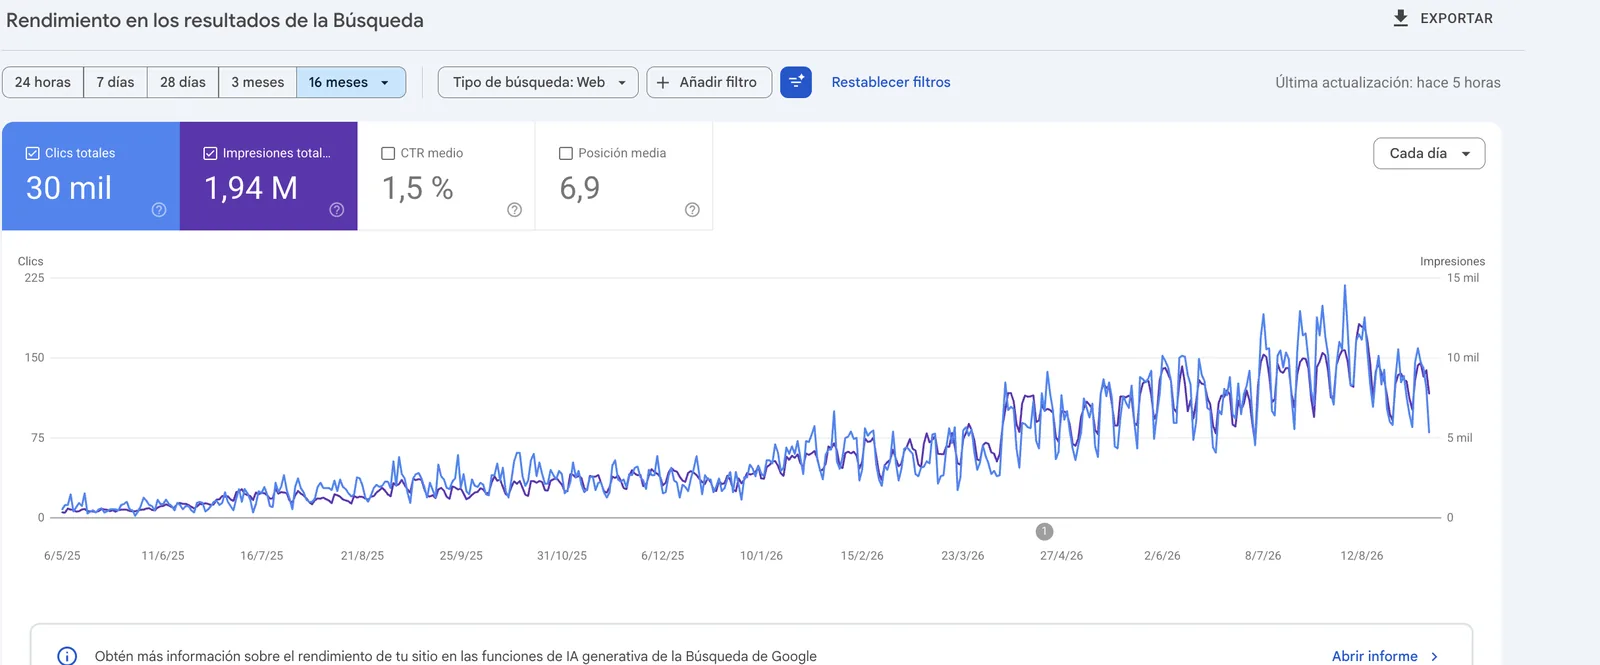Click the arrow next to Abrir informe

(1434, 656)
